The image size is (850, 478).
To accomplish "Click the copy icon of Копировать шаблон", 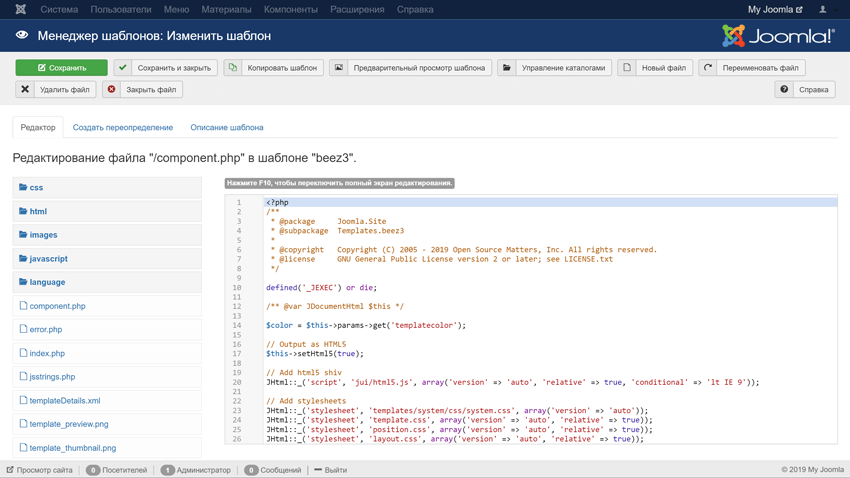I will click(x=233, y=68).
